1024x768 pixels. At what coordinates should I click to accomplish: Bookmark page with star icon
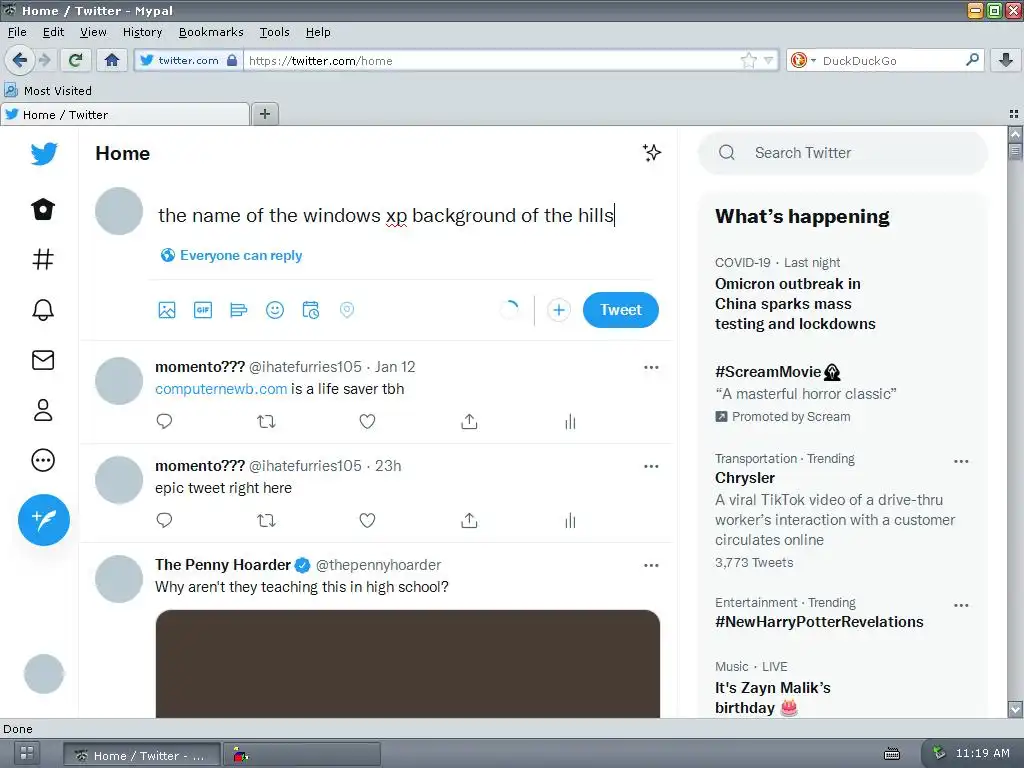(748, 61)
